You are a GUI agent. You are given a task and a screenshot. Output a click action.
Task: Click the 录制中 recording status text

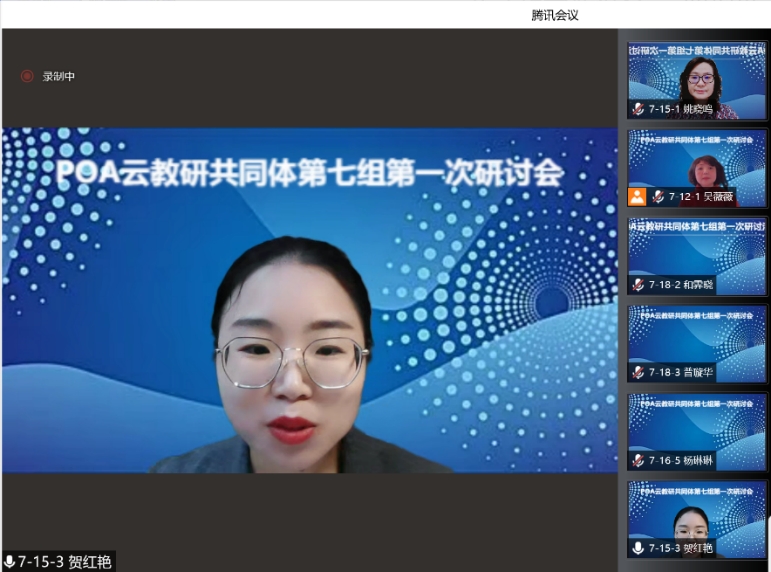click(58, 76)
